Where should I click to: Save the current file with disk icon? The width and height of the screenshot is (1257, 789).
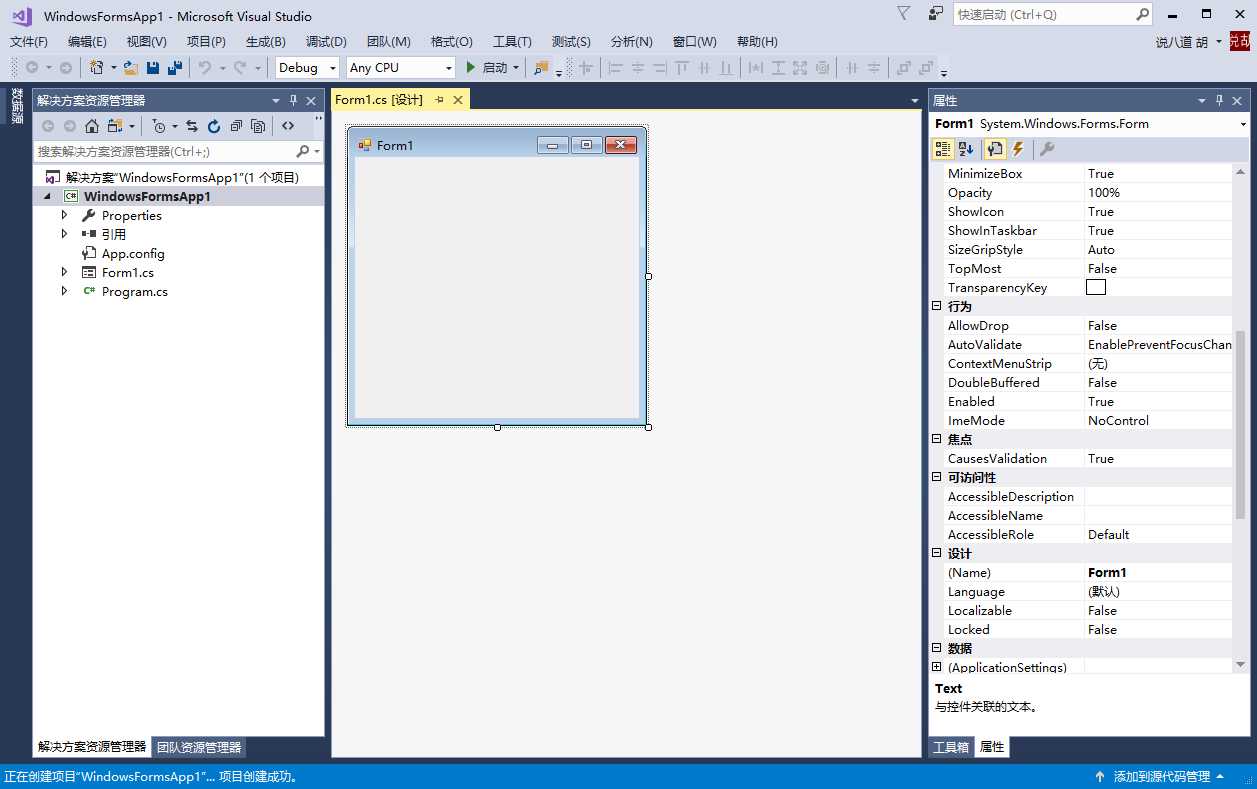click(x=153, y=67)
